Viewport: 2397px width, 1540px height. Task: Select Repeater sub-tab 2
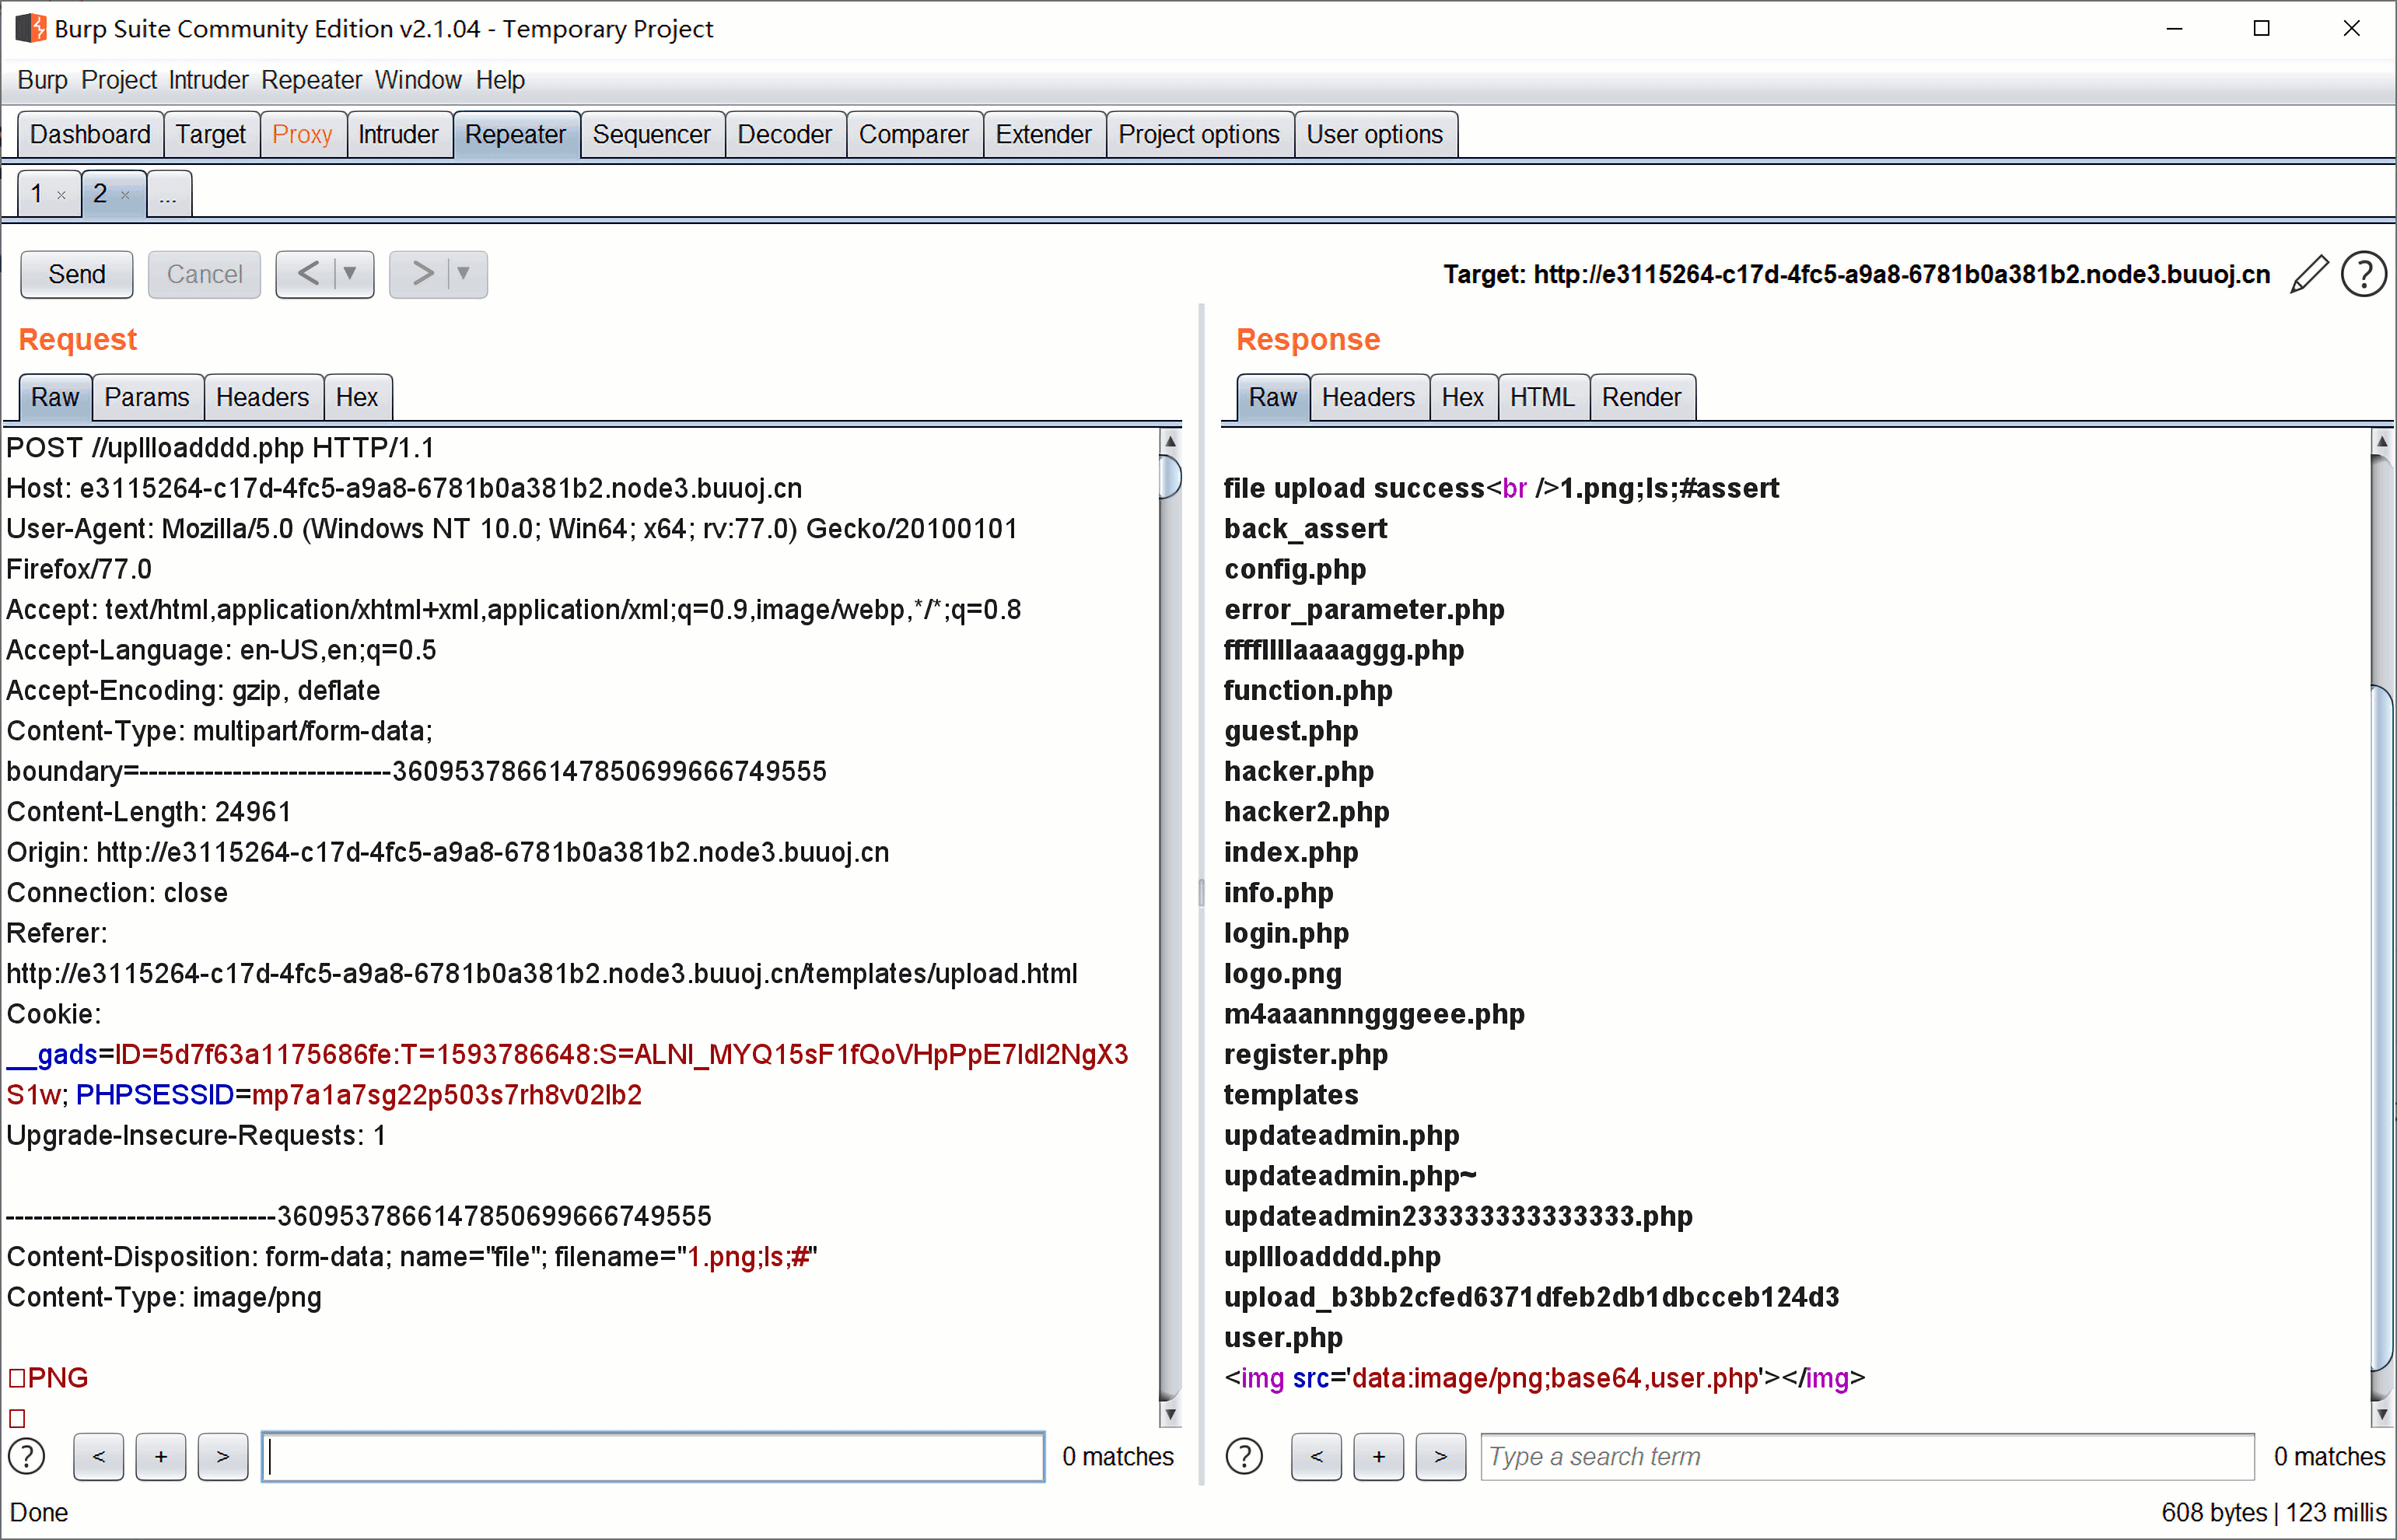(100, 193)
